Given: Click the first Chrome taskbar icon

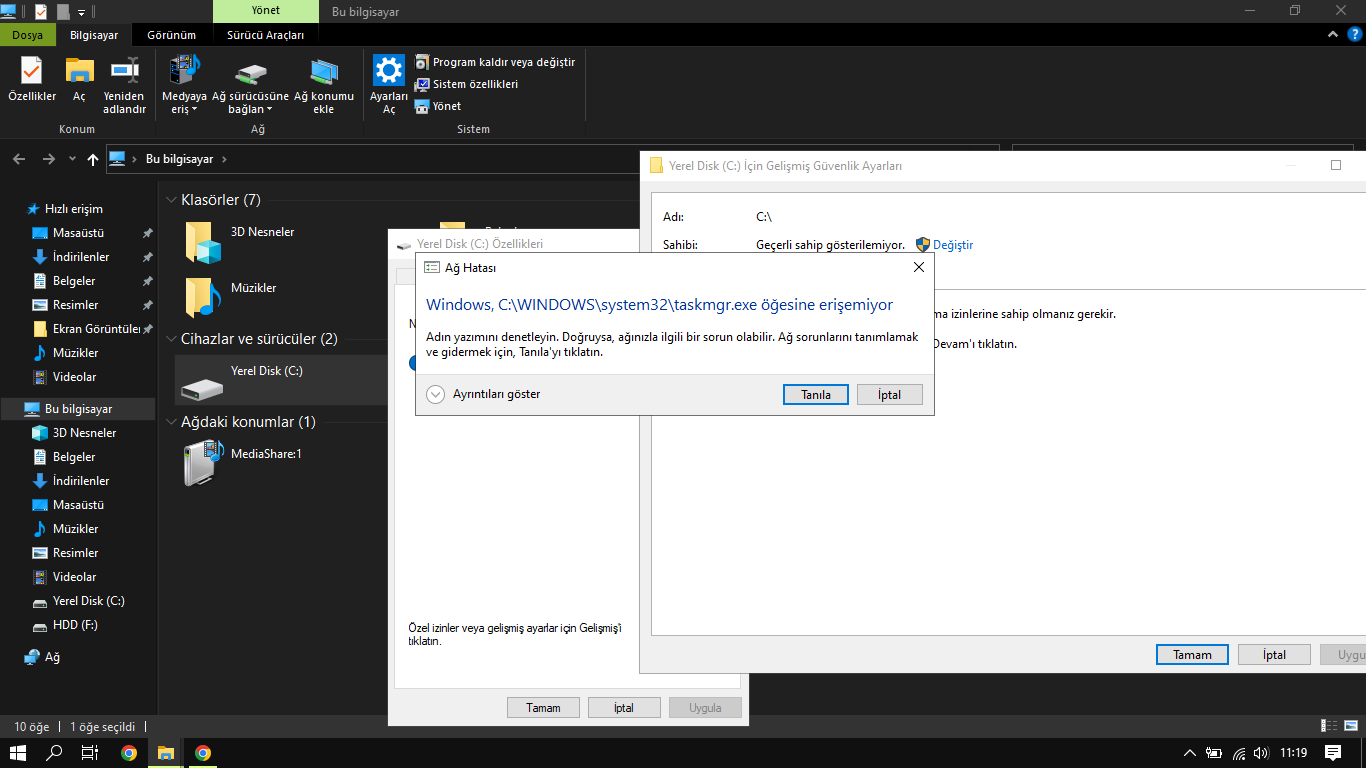Looking at the screenshot, I should coord(129,753).
